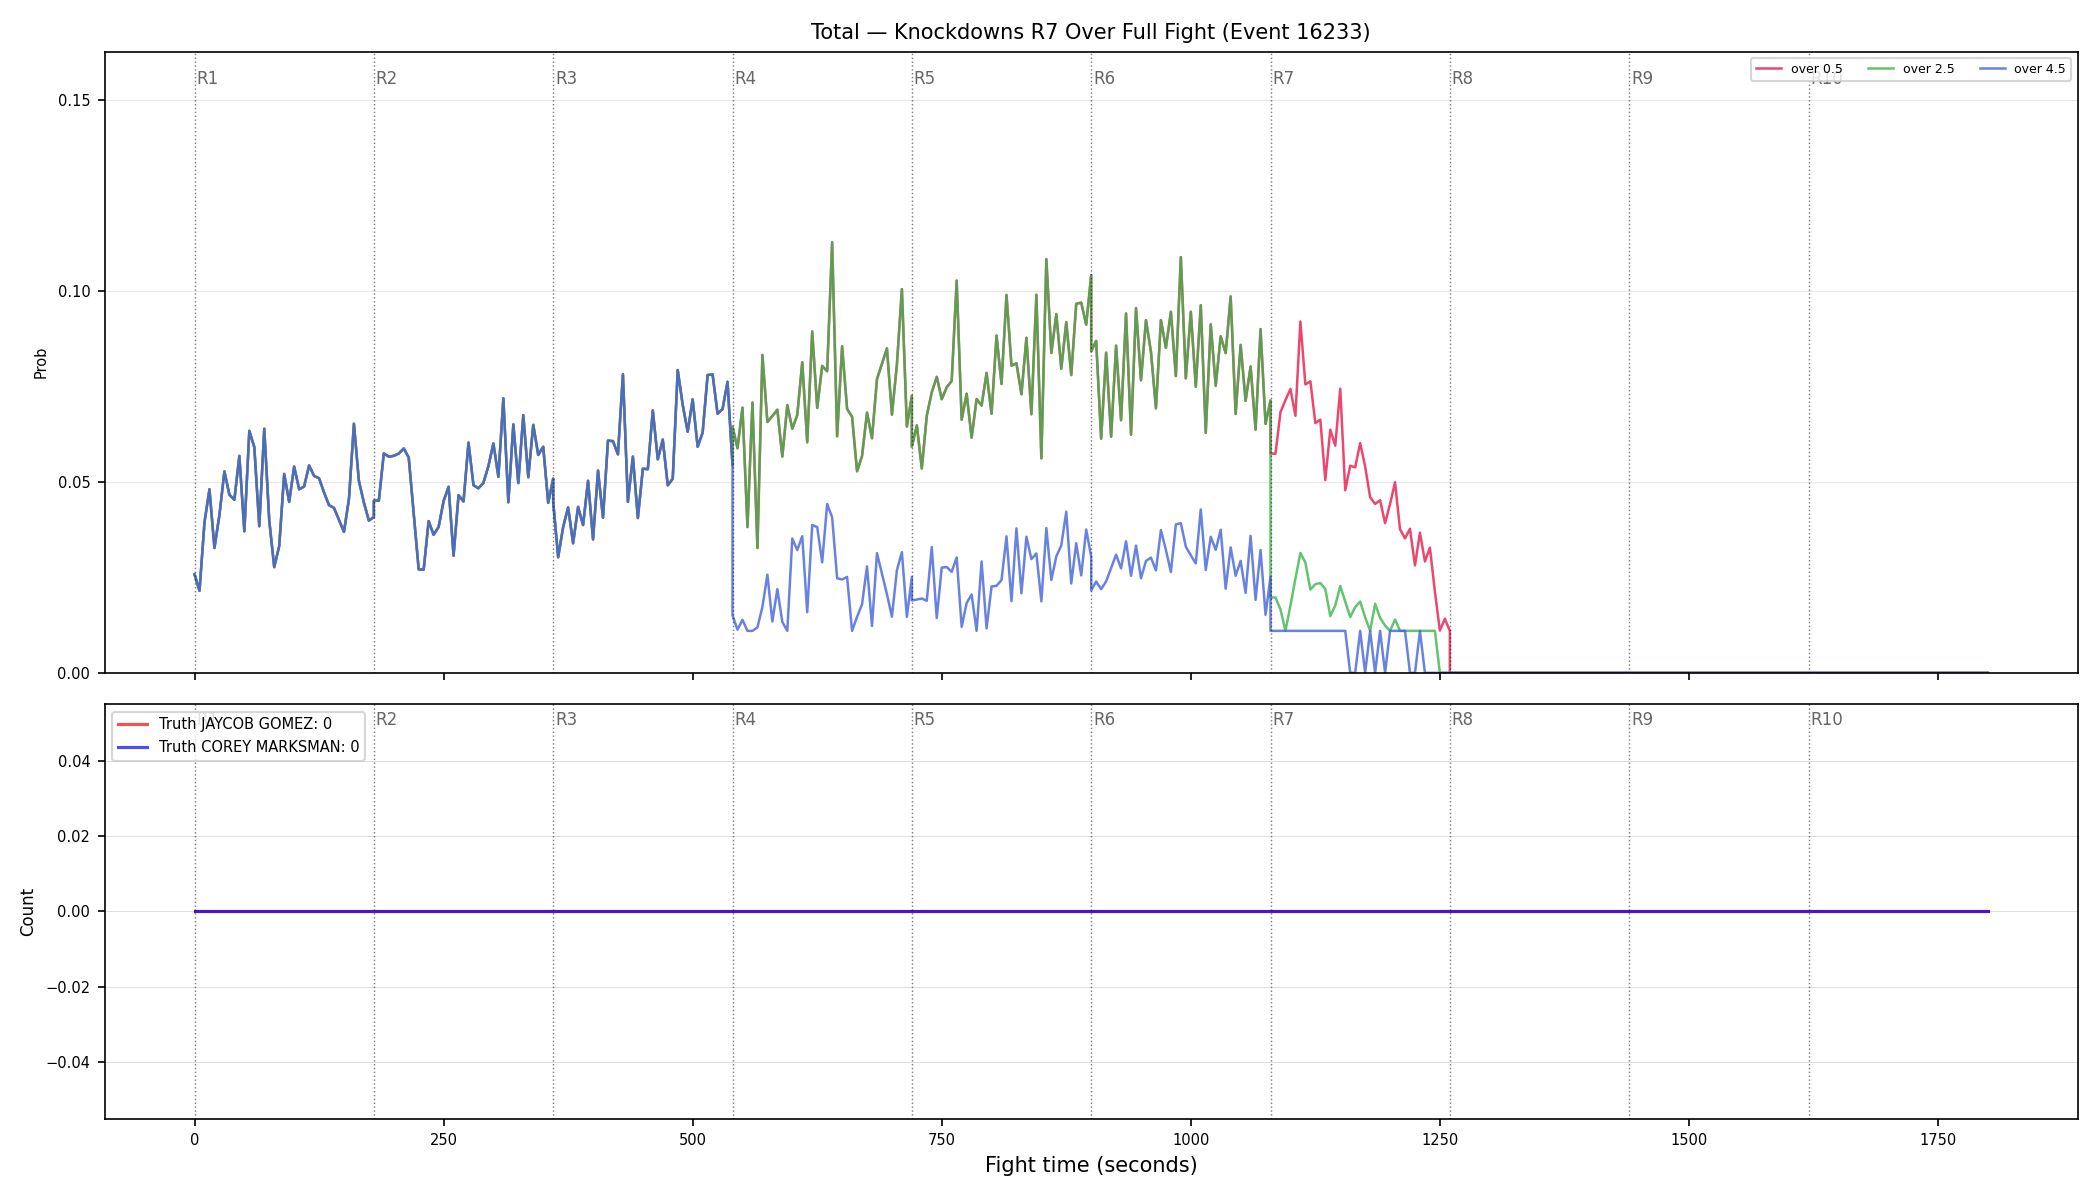Screen dimensions: 2100x1200
Task: Click the red 'over 0.5' legend line swatch
Action: (1769, 69)
